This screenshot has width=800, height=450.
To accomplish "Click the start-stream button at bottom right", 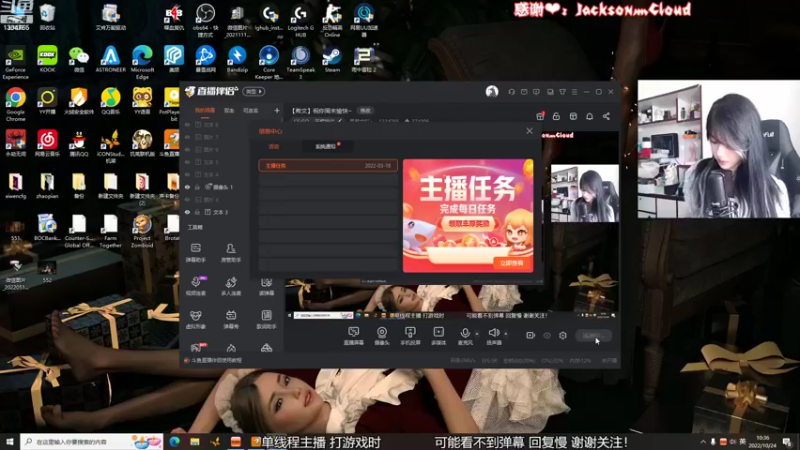I will pyautogui.click(x=593, y=335).
